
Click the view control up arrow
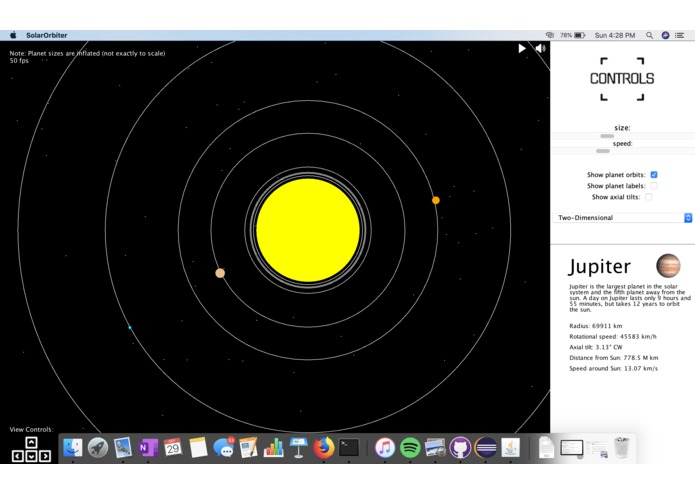(x=31, y=442)
